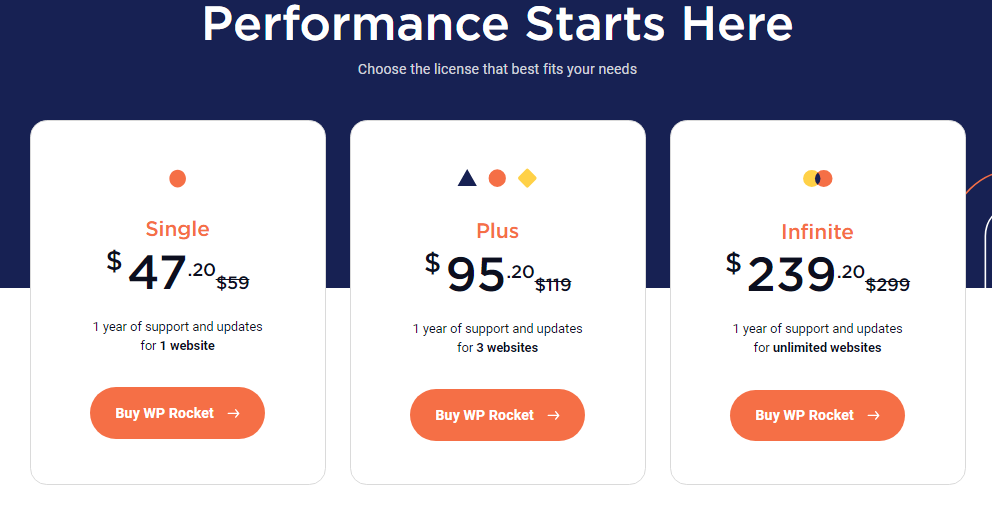The height and width of the screenshot is (510, 992).
Task: Click the navy triangle icon in Plus card
Action: [467, 178]
